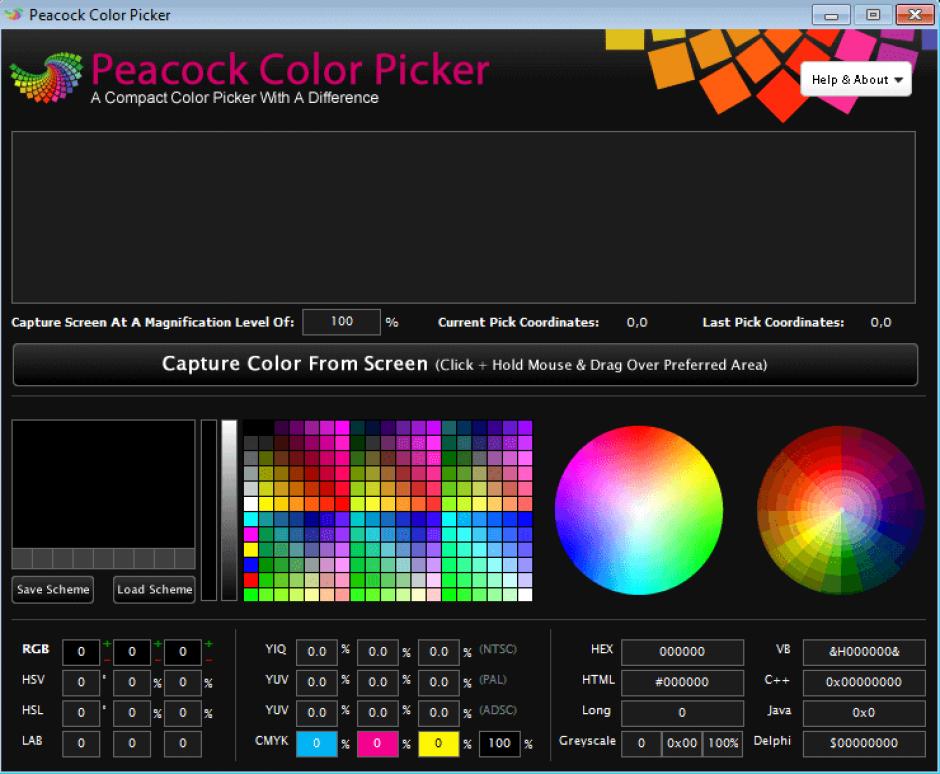Click the magnification level field showing 100
This screenshot has height=774, width=940.
click(x=341, y=322)
